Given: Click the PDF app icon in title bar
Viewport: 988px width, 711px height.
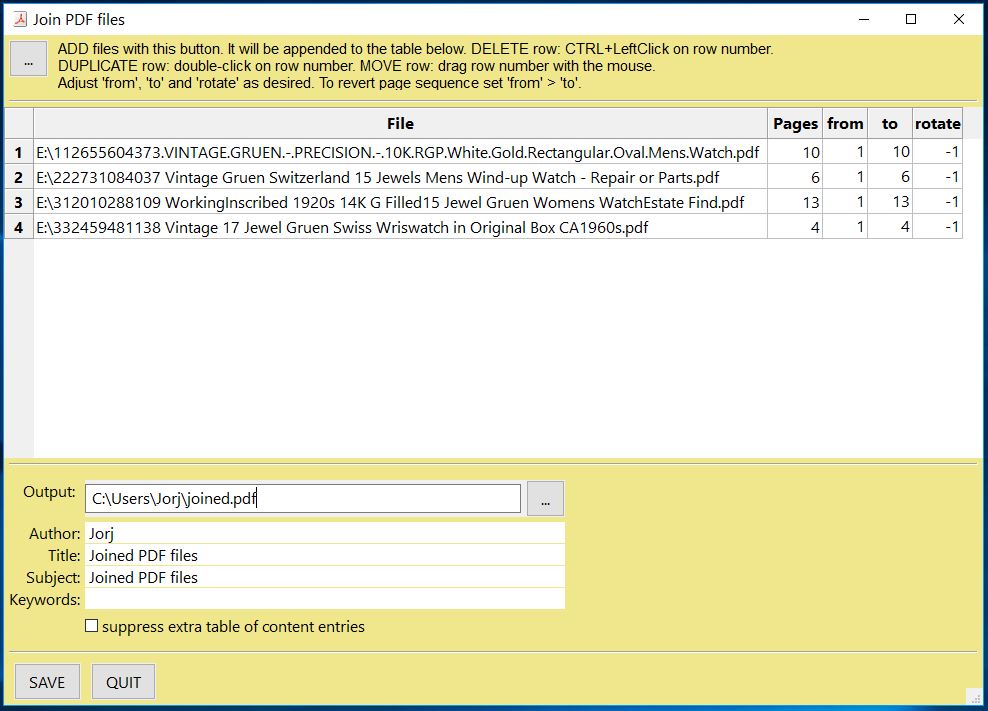Looking at the screenshot, I should click(x=19, y=19).
